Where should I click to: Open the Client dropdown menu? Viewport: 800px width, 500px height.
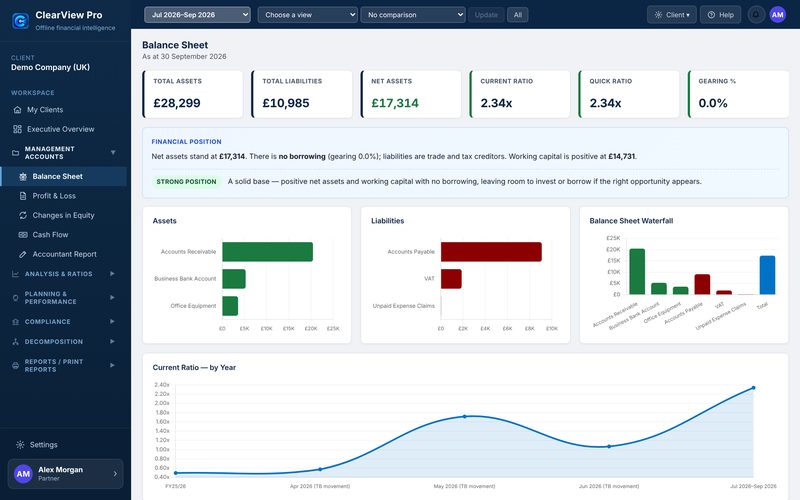(671, 15)
